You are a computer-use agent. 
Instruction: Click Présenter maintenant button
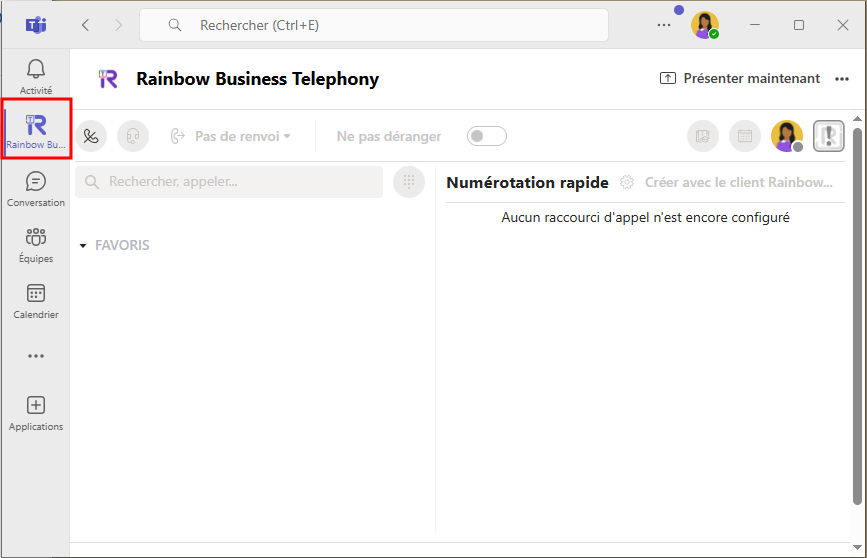tap(740, 79)
